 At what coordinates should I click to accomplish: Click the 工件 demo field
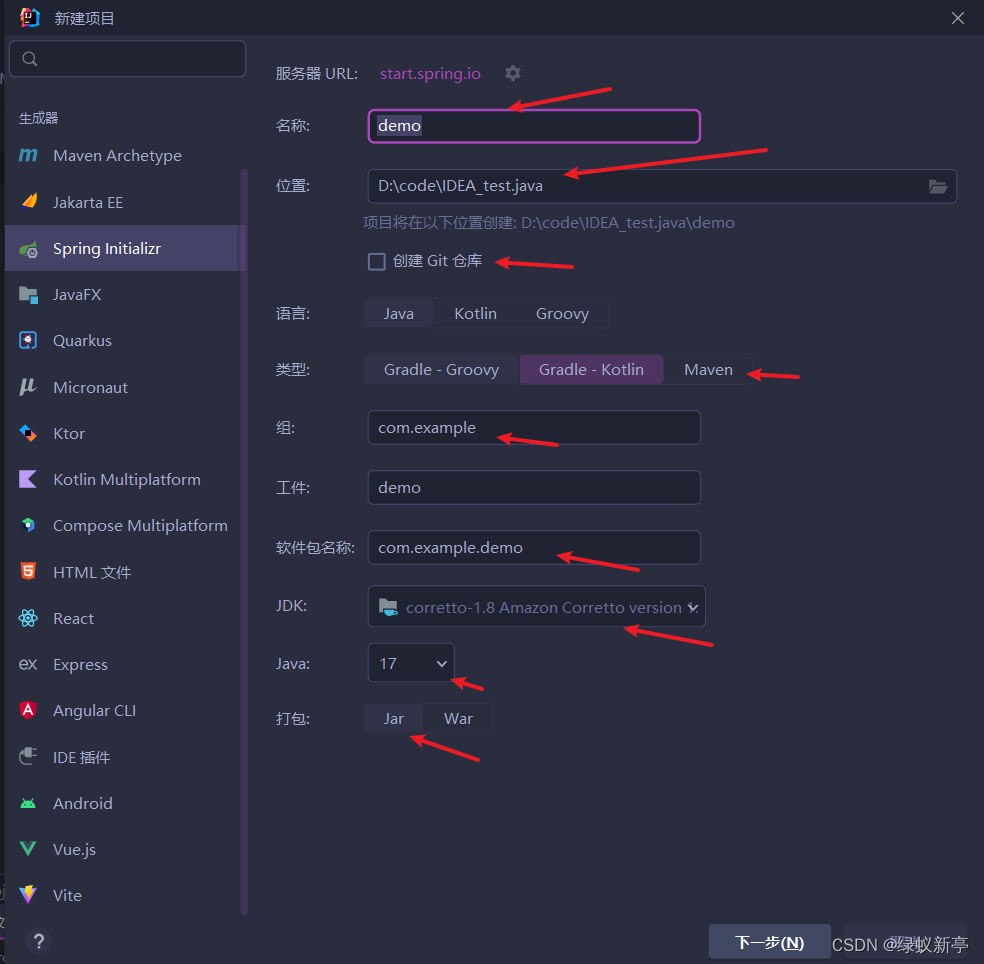point(534,488)
